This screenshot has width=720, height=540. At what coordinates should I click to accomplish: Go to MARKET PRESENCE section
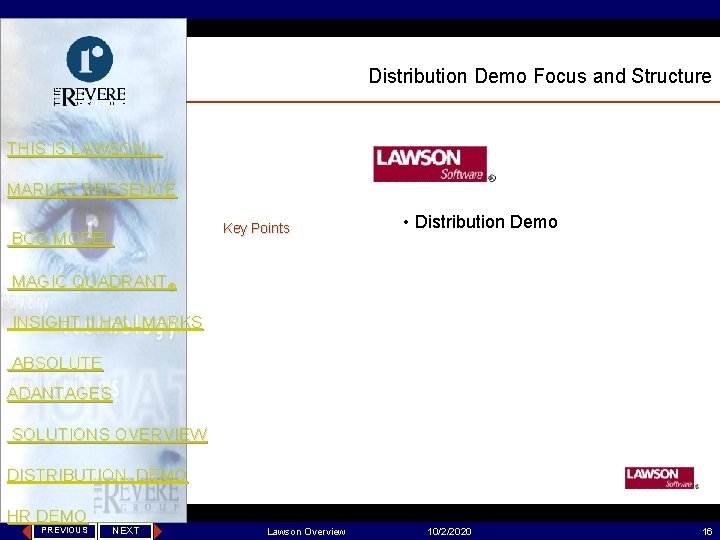(92, 189)
